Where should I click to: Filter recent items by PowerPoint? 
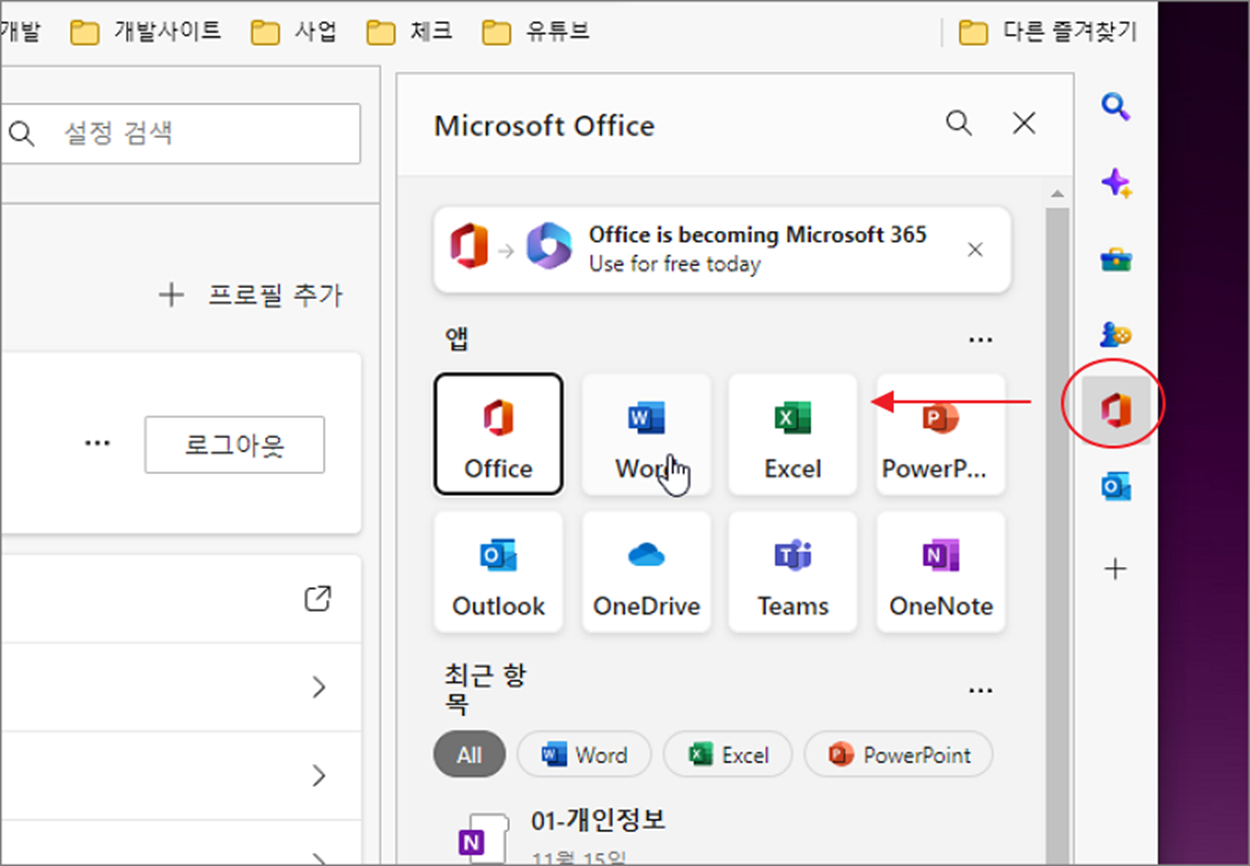pyautogui.click(x=899, y=755)
